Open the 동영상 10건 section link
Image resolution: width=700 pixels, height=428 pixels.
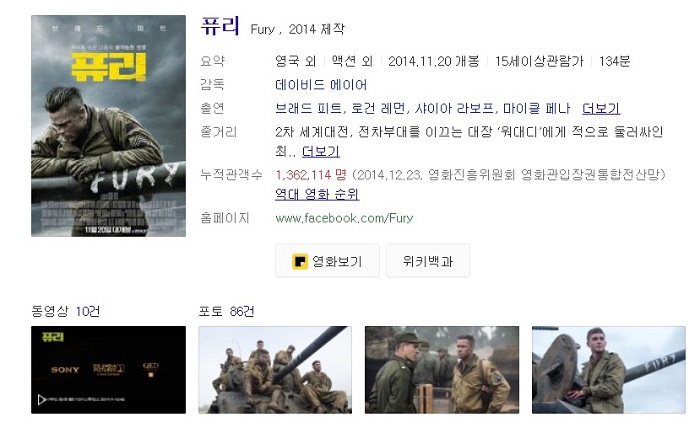[66, 311]
